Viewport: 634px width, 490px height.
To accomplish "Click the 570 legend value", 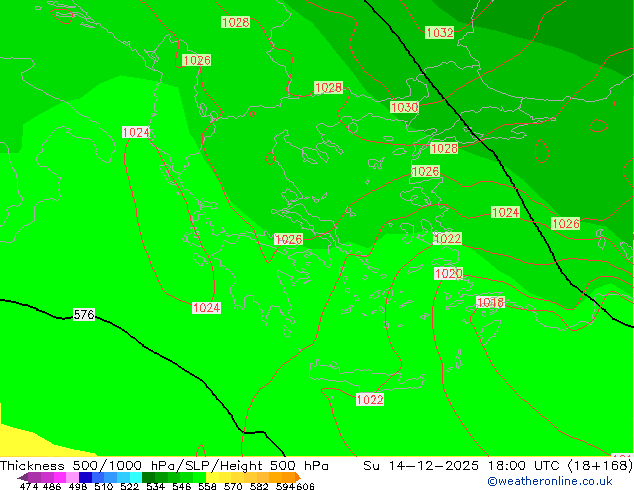I will pyautogui.click(x=233, y=486).
